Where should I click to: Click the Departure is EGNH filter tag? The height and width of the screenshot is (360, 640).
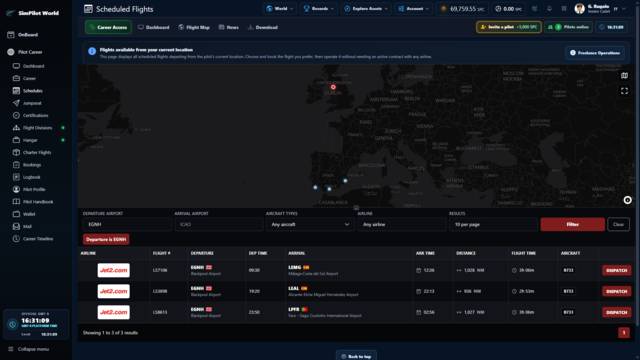click(x=106, y=240)
